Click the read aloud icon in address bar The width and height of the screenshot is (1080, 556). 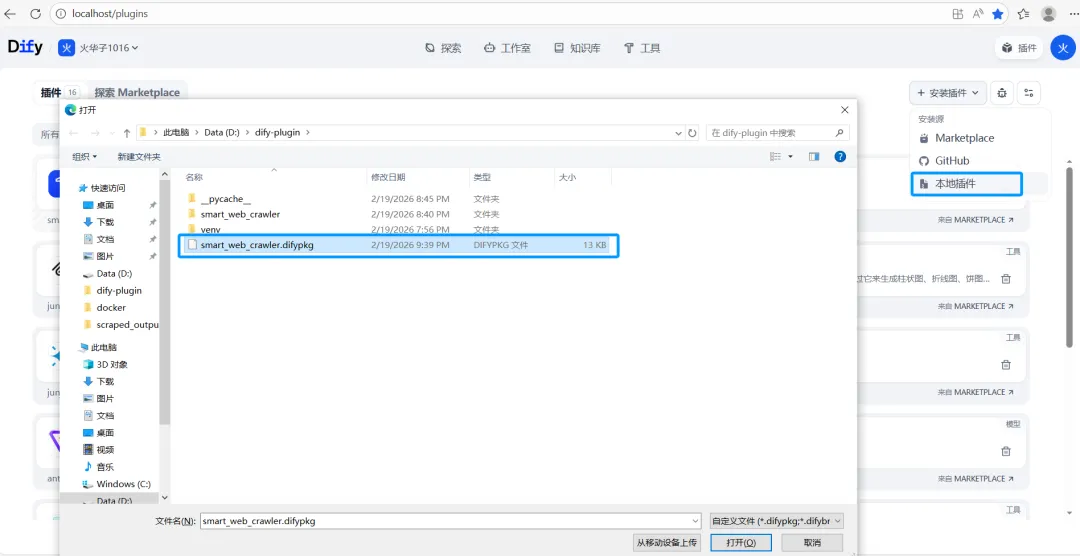[977, 13]
